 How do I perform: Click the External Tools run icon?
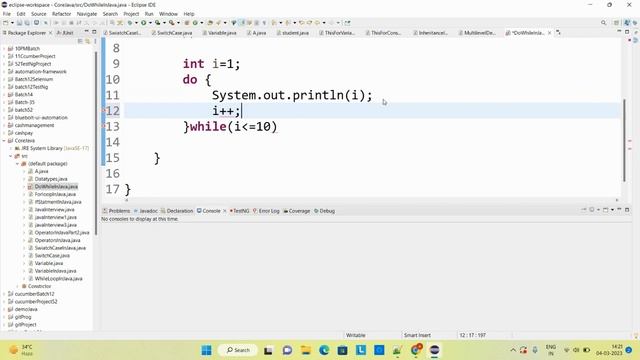(172, 23)
